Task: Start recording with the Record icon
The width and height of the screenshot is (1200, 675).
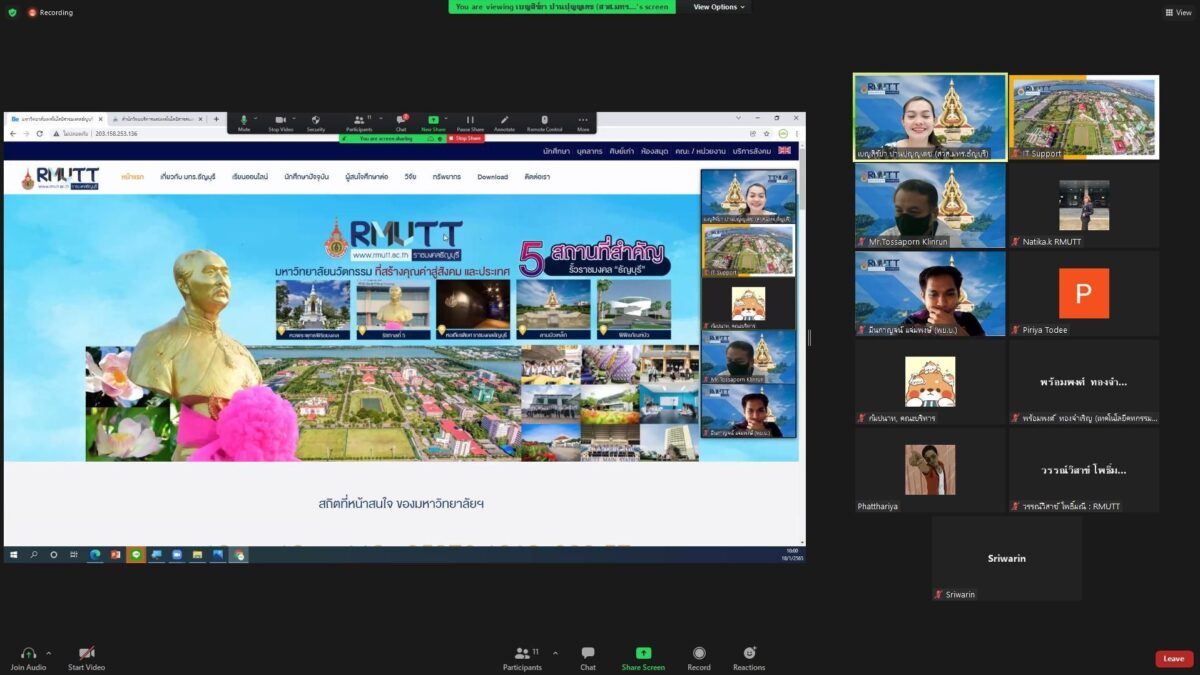Action: pyautogui.click(x=699, y=653)
